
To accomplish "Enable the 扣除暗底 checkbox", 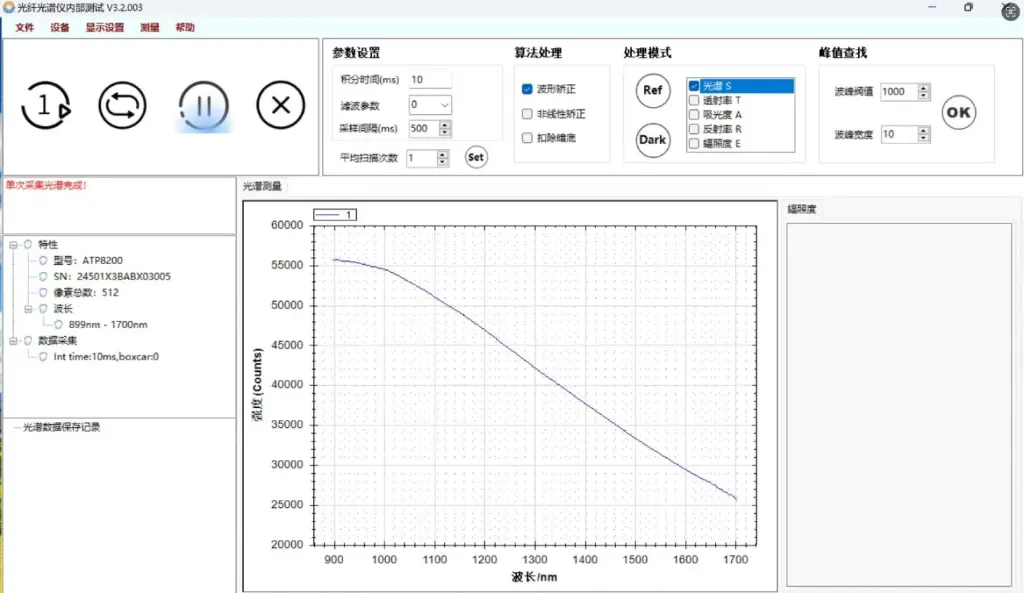I will click(x=527, y=138).
